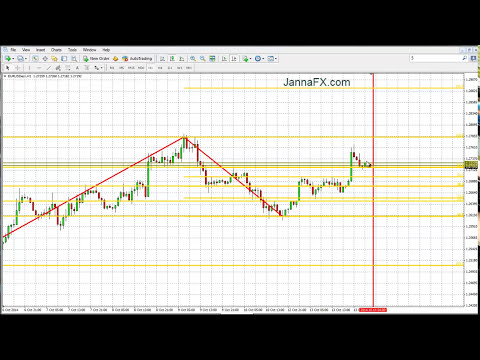The image size is (480, 360).
Task: Open the Charts menu
Action: [56, 50]
